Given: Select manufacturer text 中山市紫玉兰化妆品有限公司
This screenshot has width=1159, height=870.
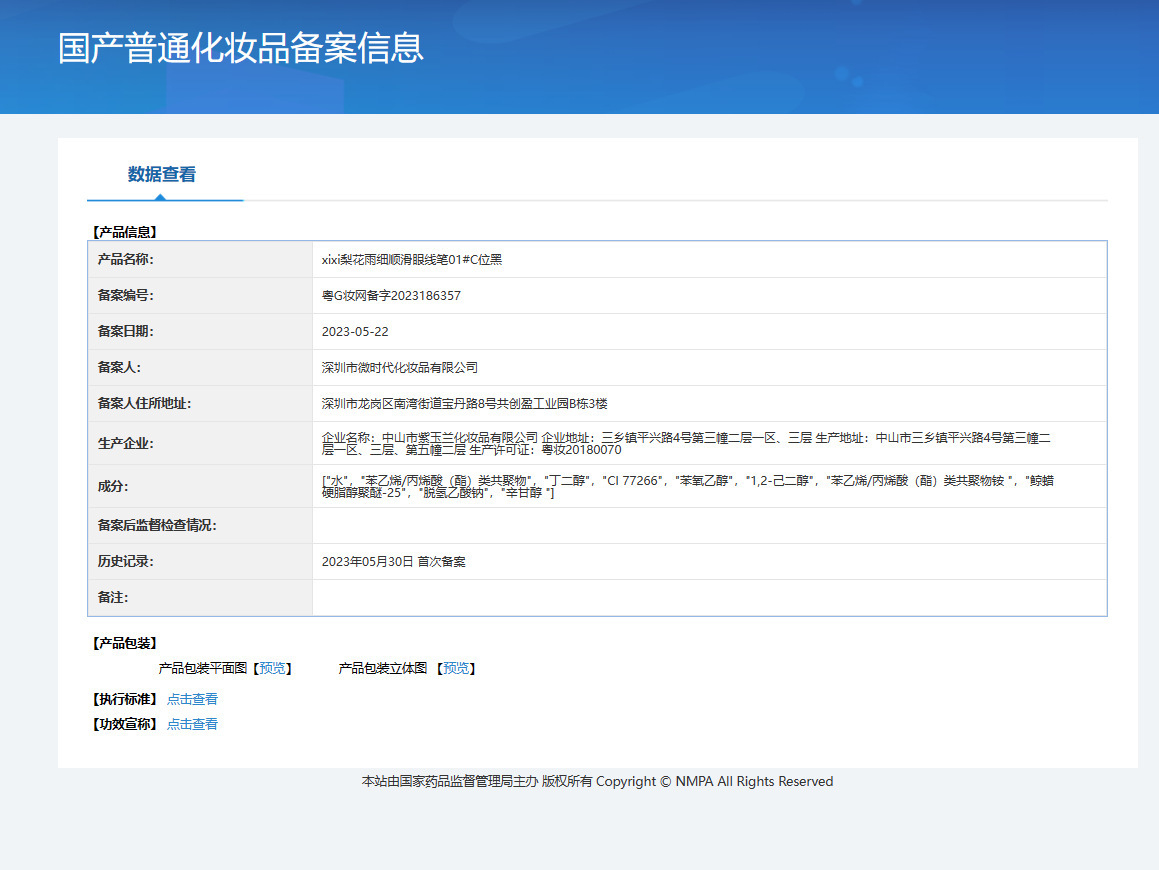Looking at the screenshot, I should 460,438.
